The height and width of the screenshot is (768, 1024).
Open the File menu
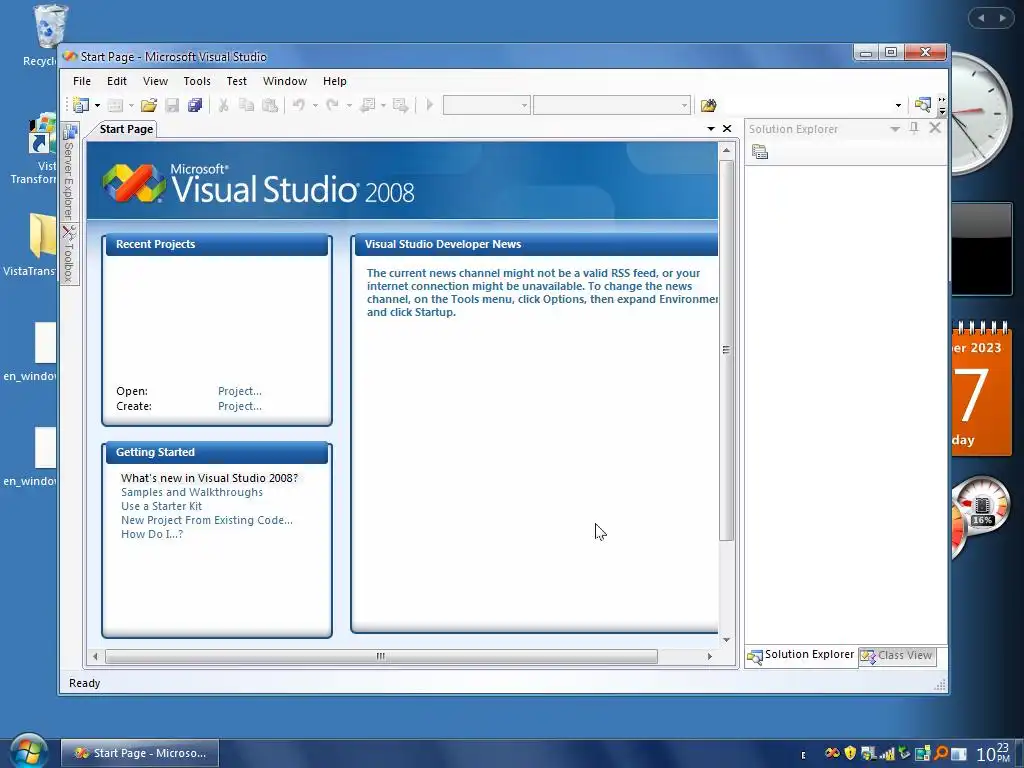click(x=82, y=81)
